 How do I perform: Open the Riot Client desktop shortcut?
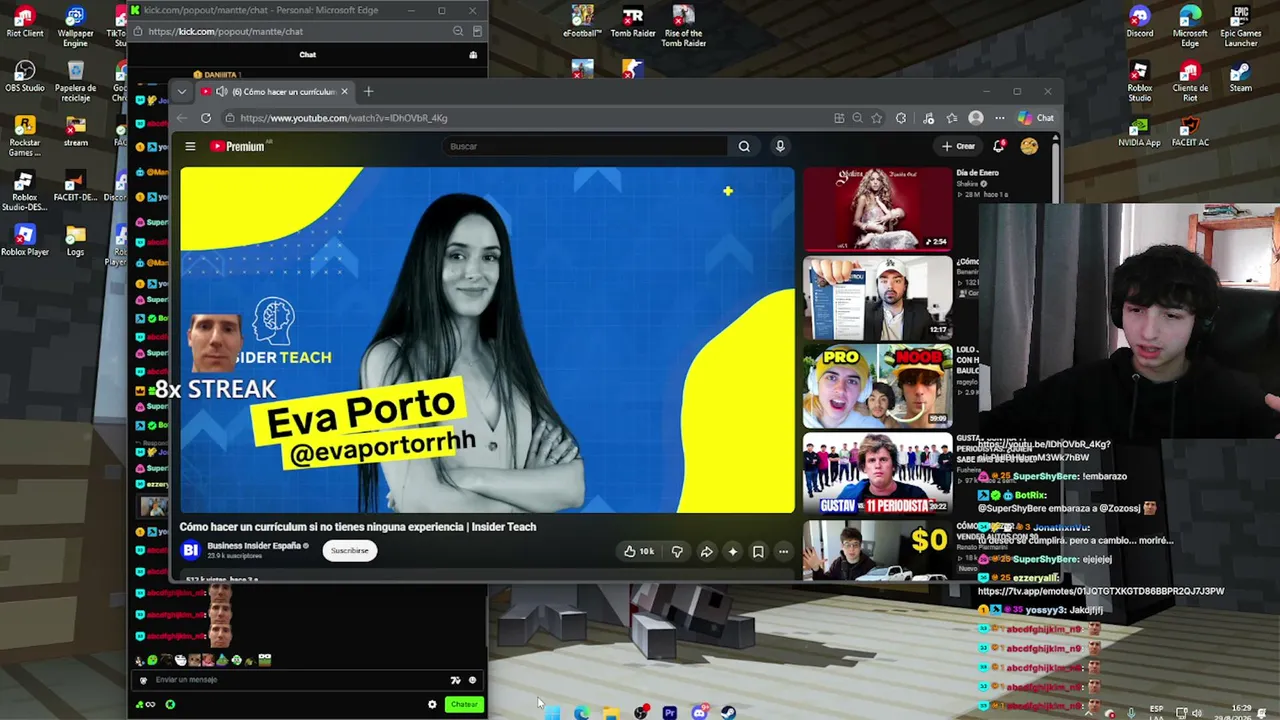click(25, 21)
